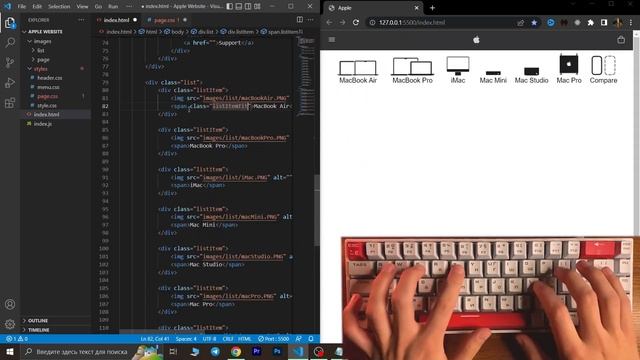Expand the TIMELINE section
Image resolution: width=640 pixels, height=360 pixels.
pos(39,330)
